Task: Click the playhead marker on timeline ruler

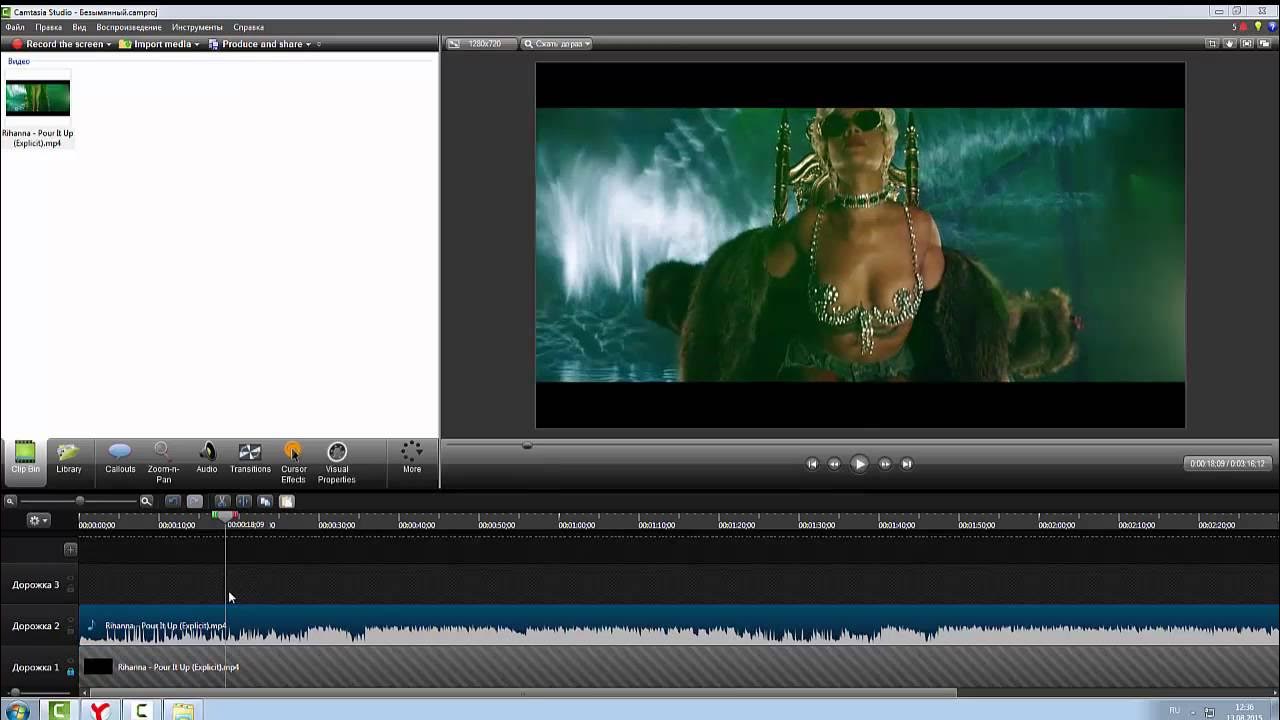Action: coord(225,515)
